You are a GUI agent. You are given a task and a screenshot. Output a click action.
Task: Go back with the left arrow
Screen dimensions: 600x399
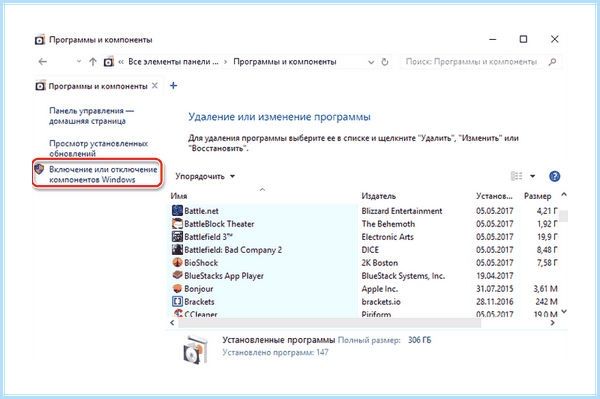coord(43,62)
